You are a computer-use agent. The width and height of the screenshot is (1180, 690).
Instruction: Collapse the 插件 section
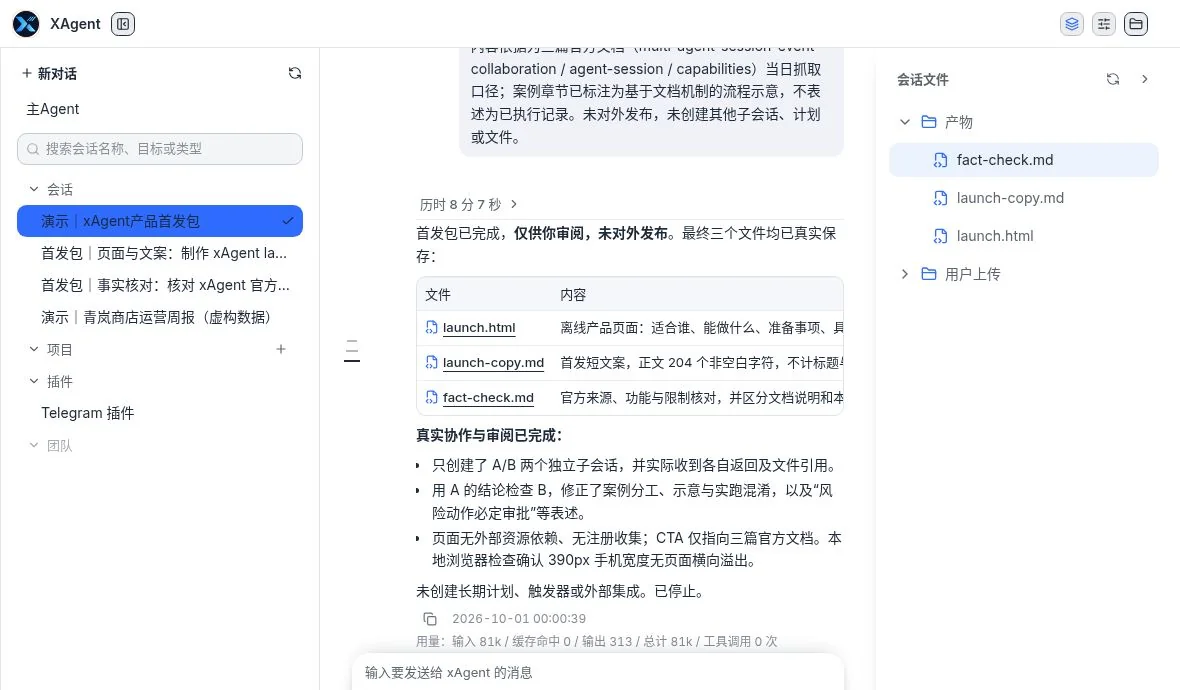(34, 381)
